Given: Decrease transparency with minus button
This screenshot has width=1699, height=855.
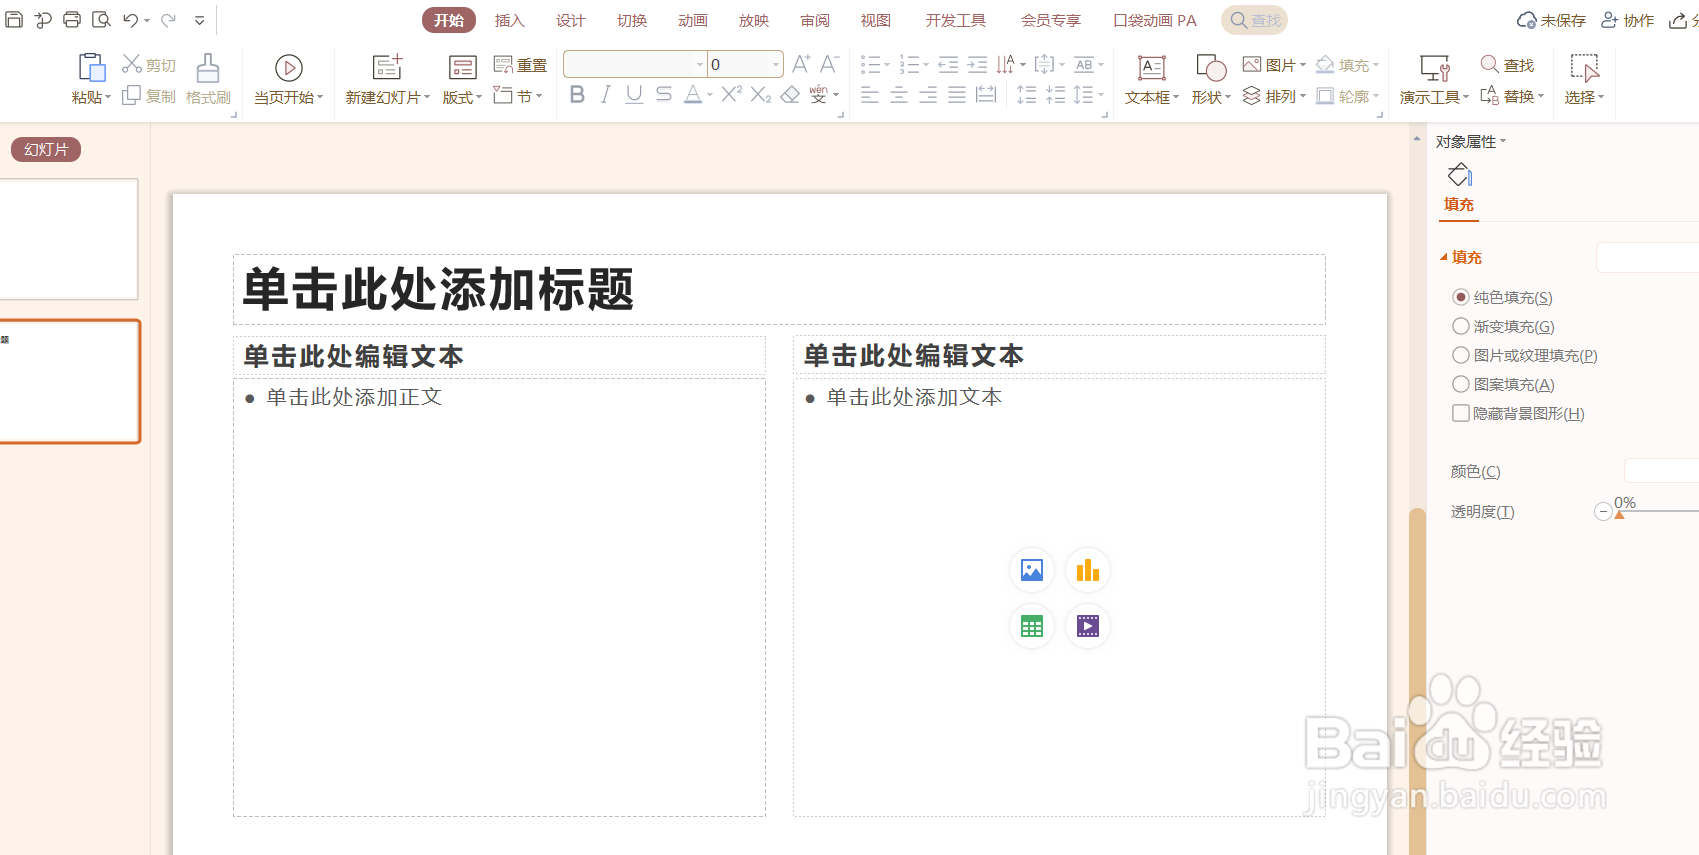Looking at the screenshot, I should point(1603,512).
